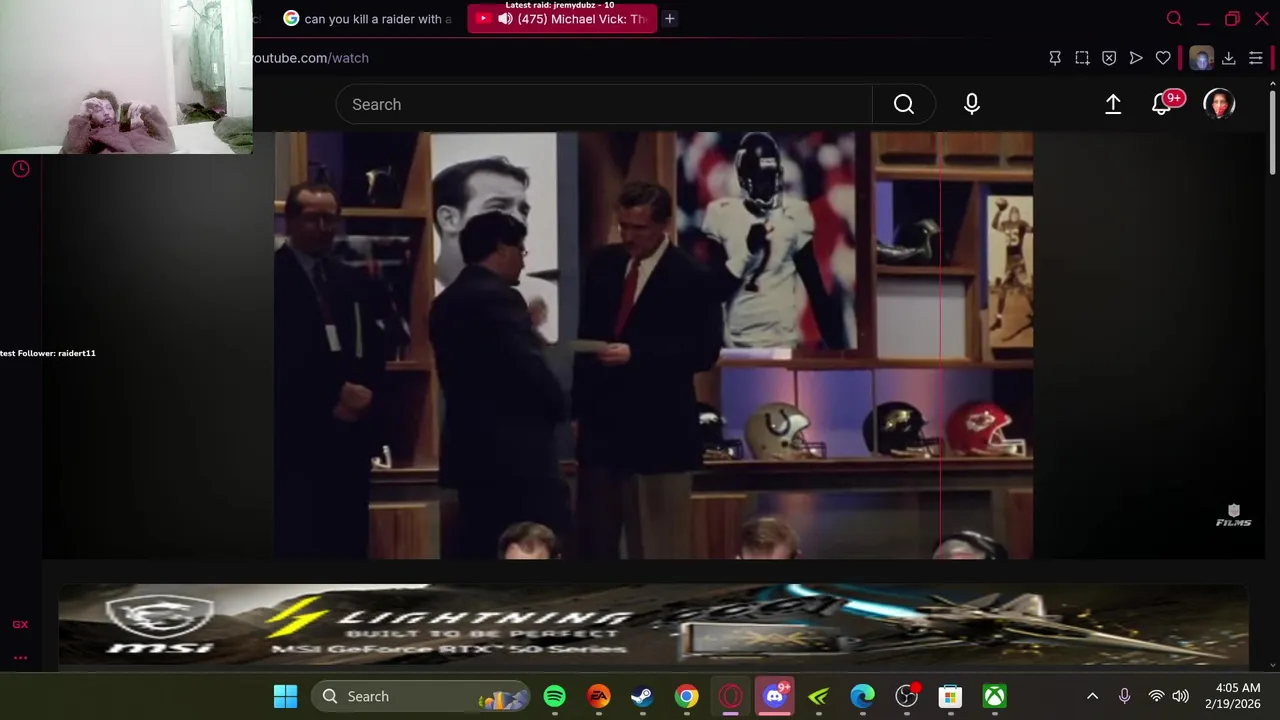Open the YouTube account avatar menu
This screenshot has height=720, width=1280.
click(1219, 104)
